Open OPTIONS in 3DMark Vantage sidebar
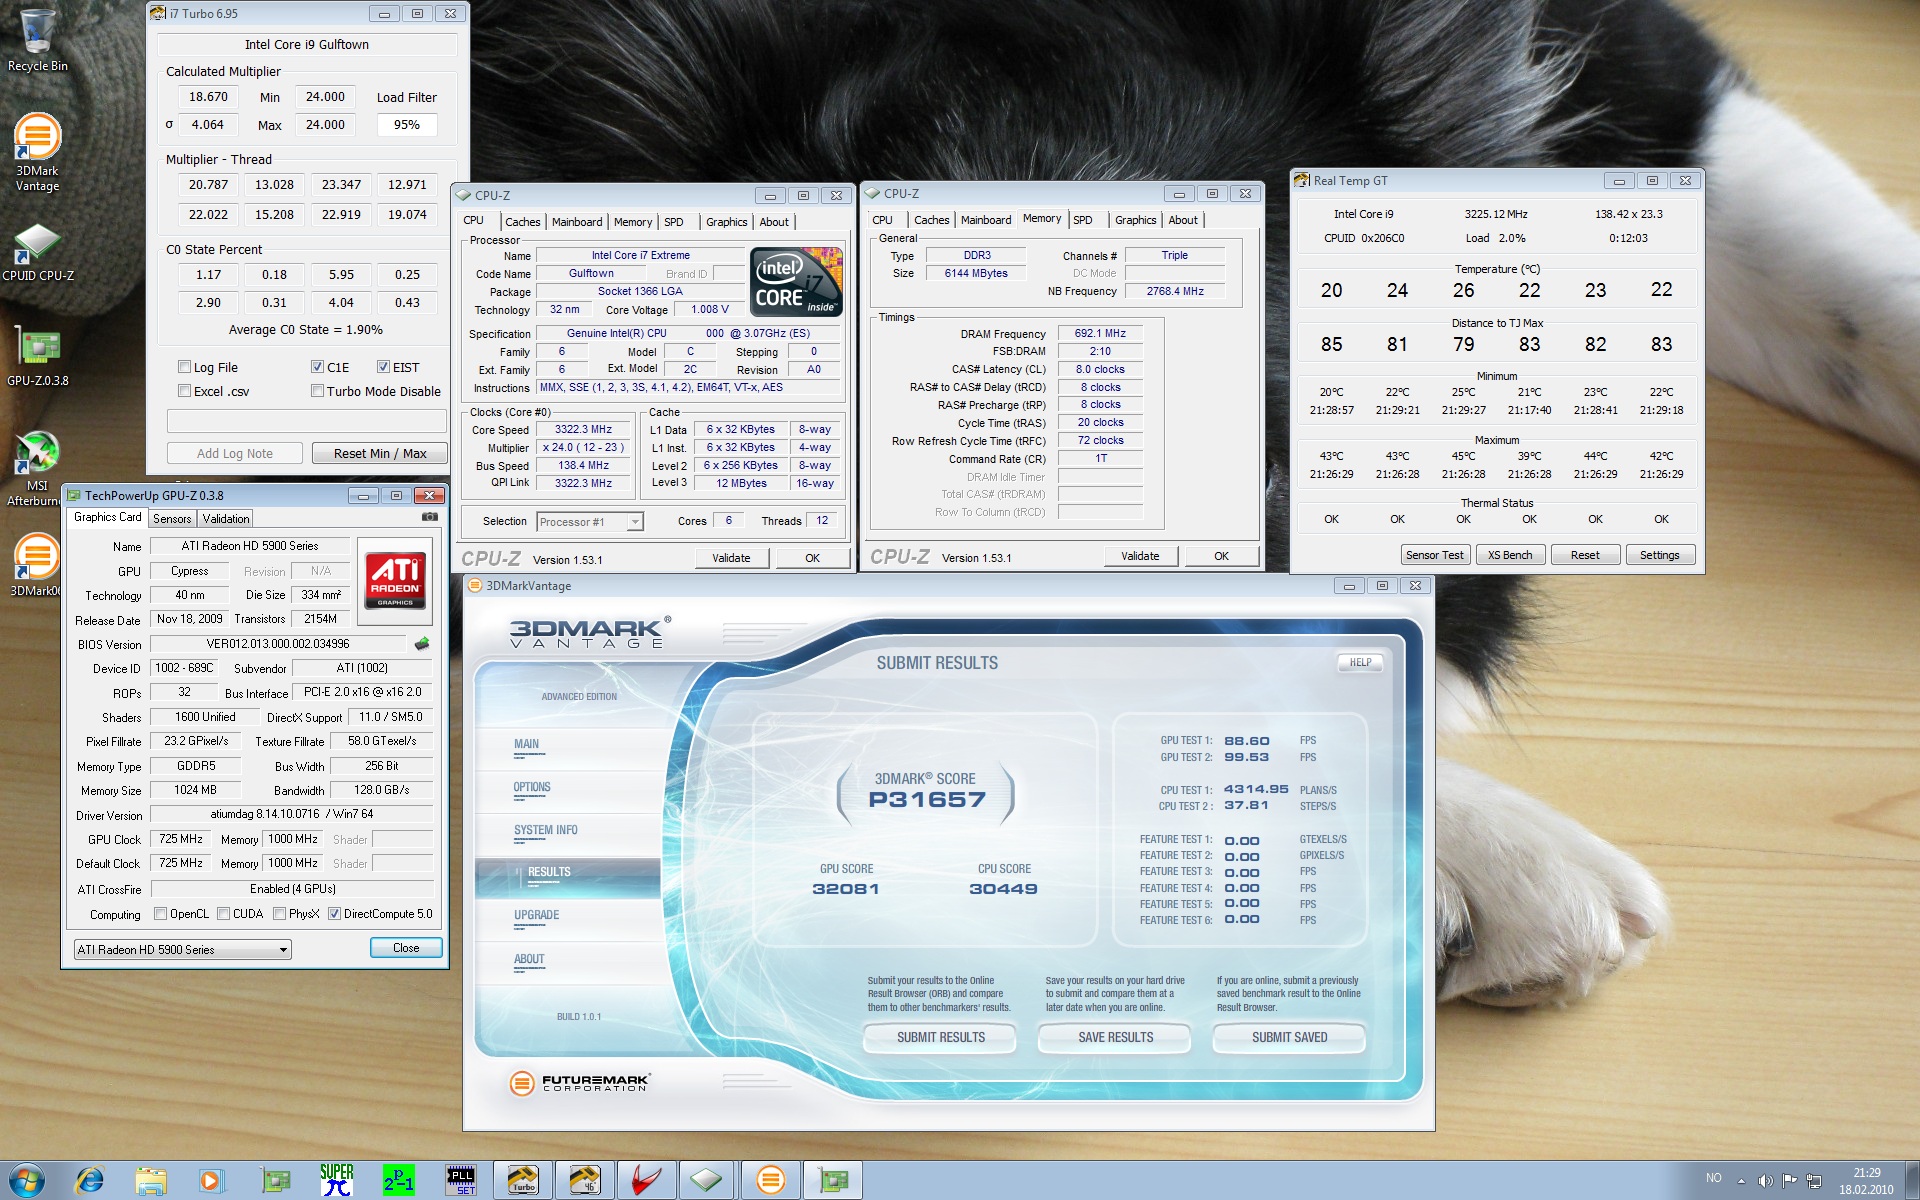1920x1200 pixels. pos(532,787)
